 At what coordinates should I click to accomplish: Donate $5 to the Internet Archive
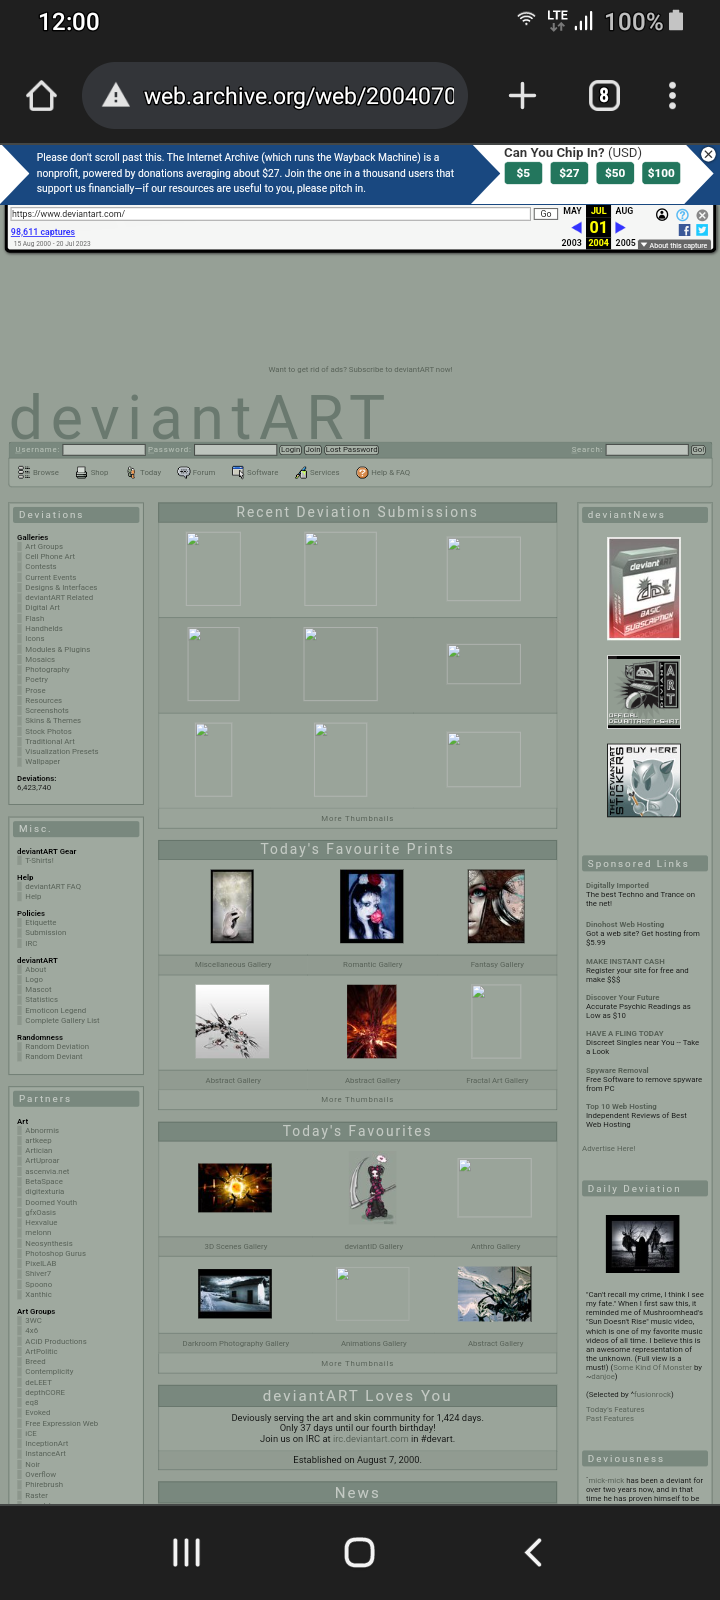tap(523, 173)
